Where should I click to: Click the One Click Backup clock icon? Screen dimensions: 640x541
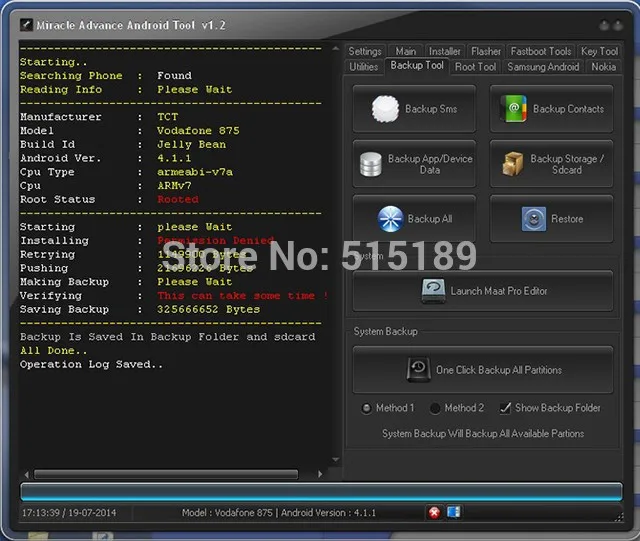click(418, 370)
